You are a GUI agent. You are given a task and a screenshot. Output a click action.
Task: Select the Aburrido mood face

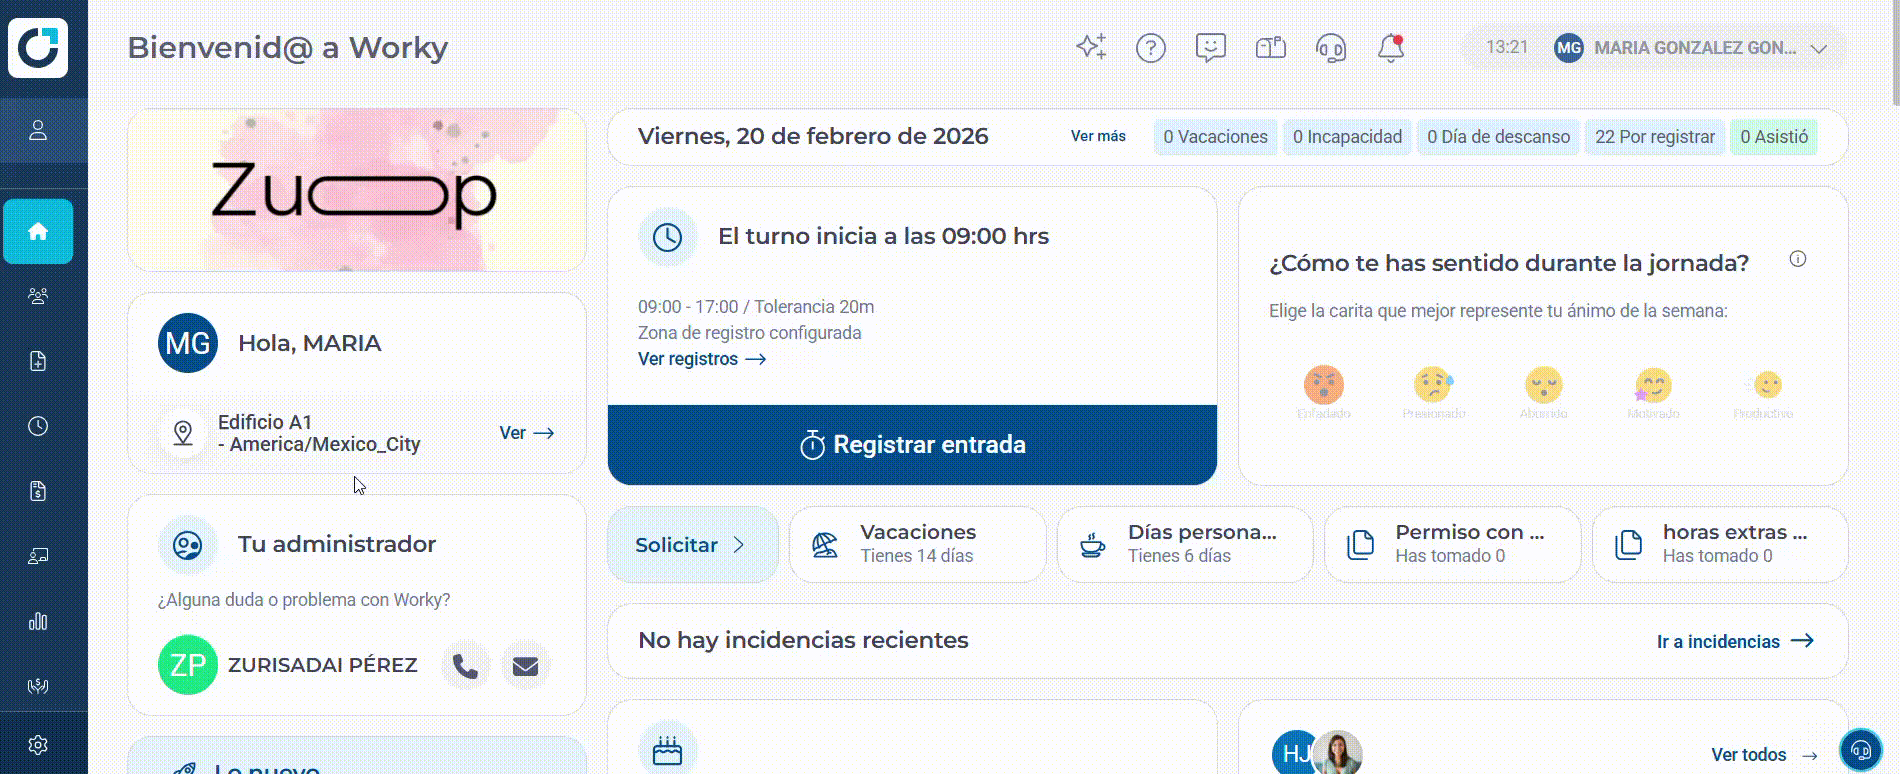point(1543,385)
